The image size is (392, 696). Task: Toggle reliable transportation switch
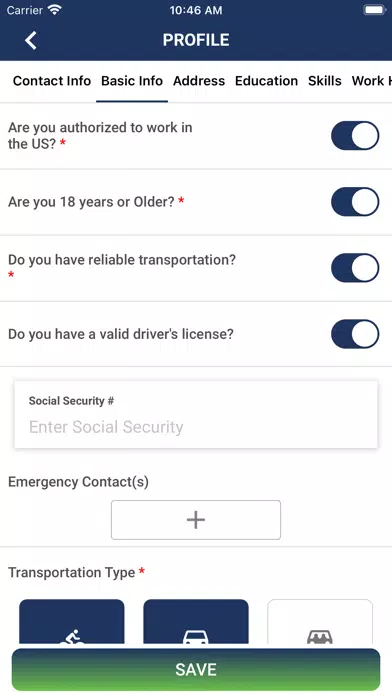coord(355,268)
